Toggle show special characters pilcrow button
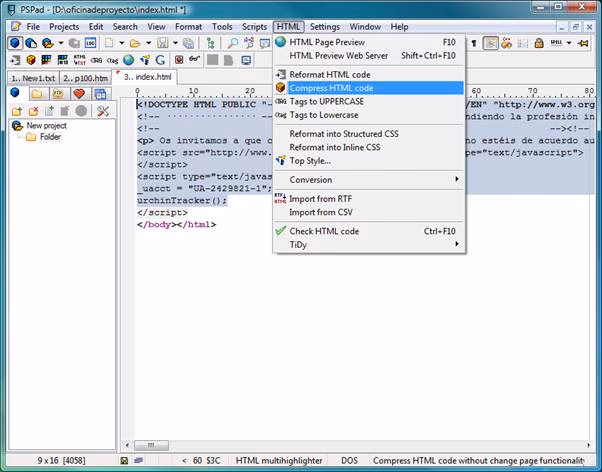The image size is (602, 472). coord(474,43)
